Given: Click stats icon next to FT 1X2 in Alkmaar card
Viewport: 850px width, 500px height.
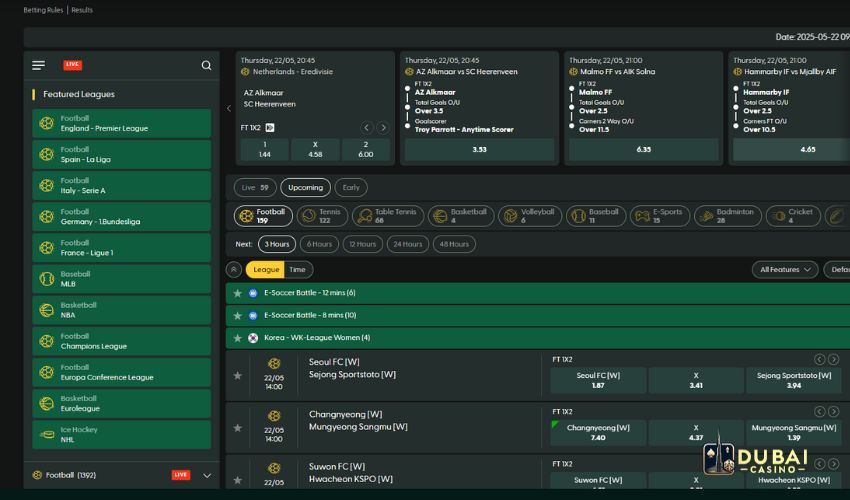Looking at the screenshot, I should pyautogui.click(x=270, y=128).
